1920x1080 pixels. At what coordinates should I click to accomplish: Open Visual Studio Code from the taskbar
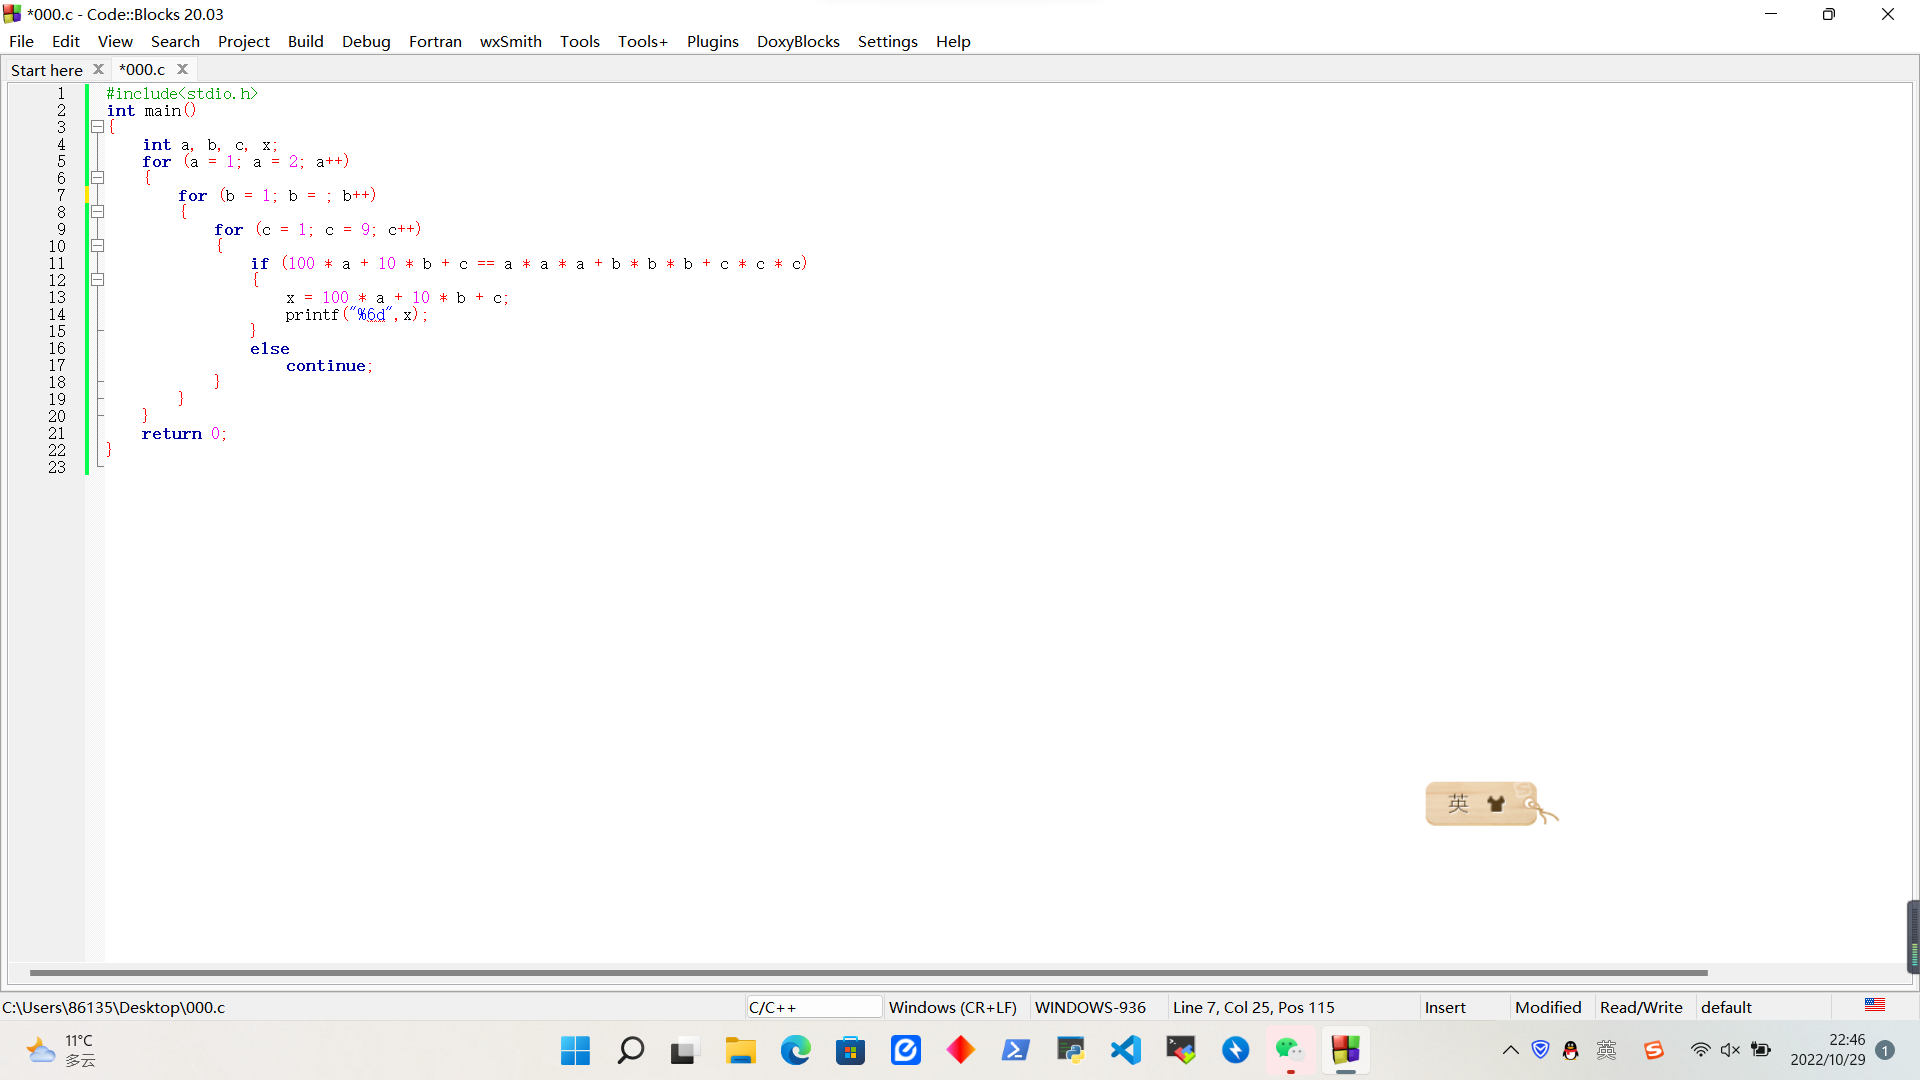[x=1126, y=1050]
